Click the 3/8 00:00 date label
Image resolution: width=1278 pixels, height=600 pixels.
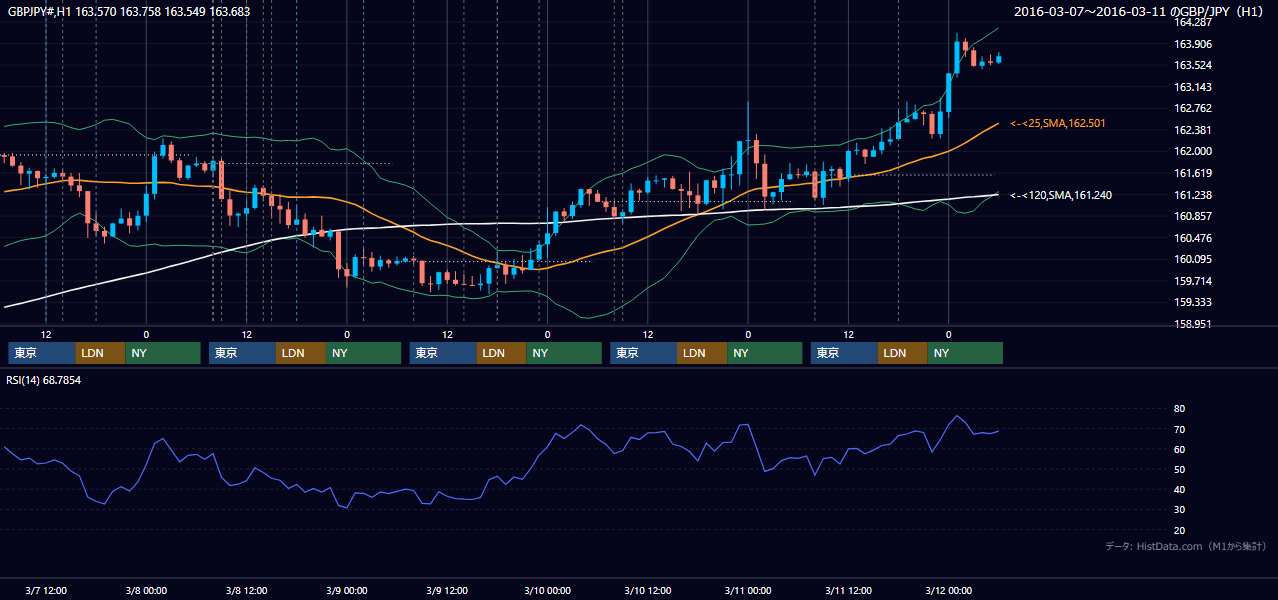click(x=146, y=590)
